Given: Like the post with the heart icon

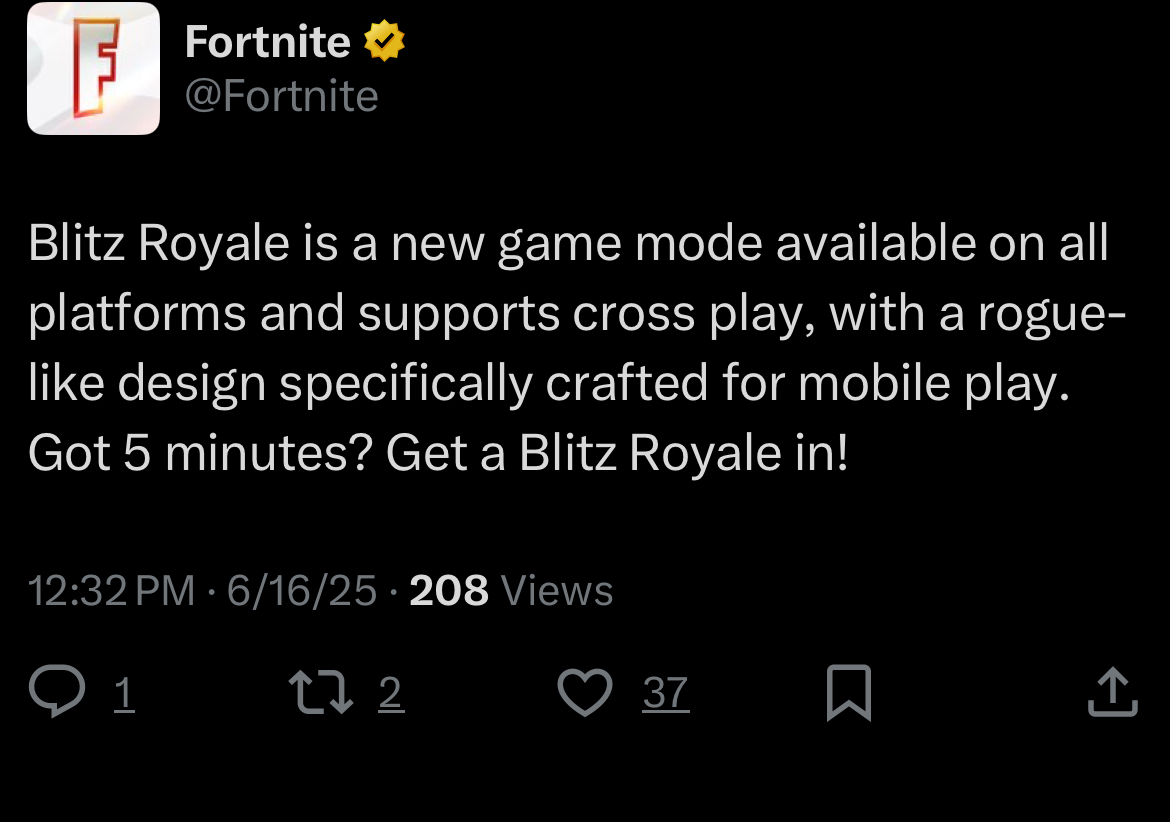Looking at the screenshot, I should pyautogui.click(x=585, y=692).
